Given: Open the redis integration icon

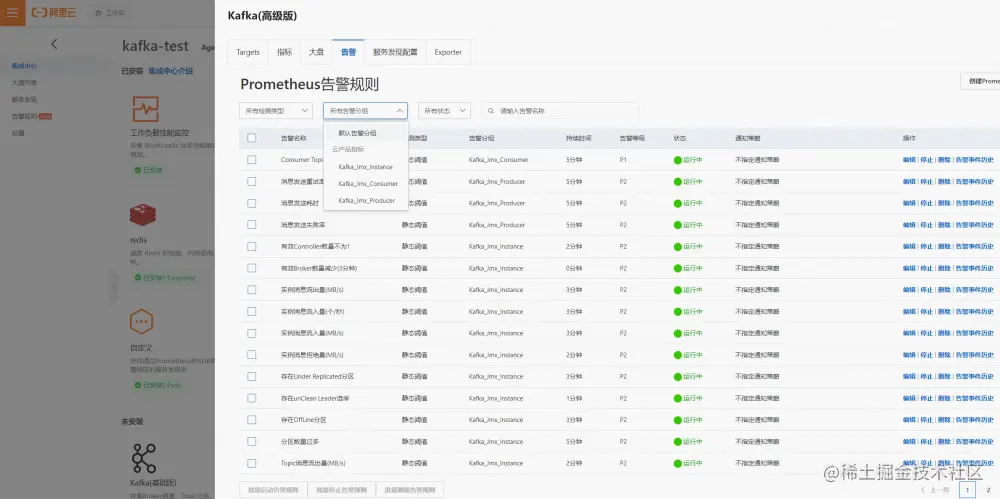Looking at the screenshot, I should [143, 217].
